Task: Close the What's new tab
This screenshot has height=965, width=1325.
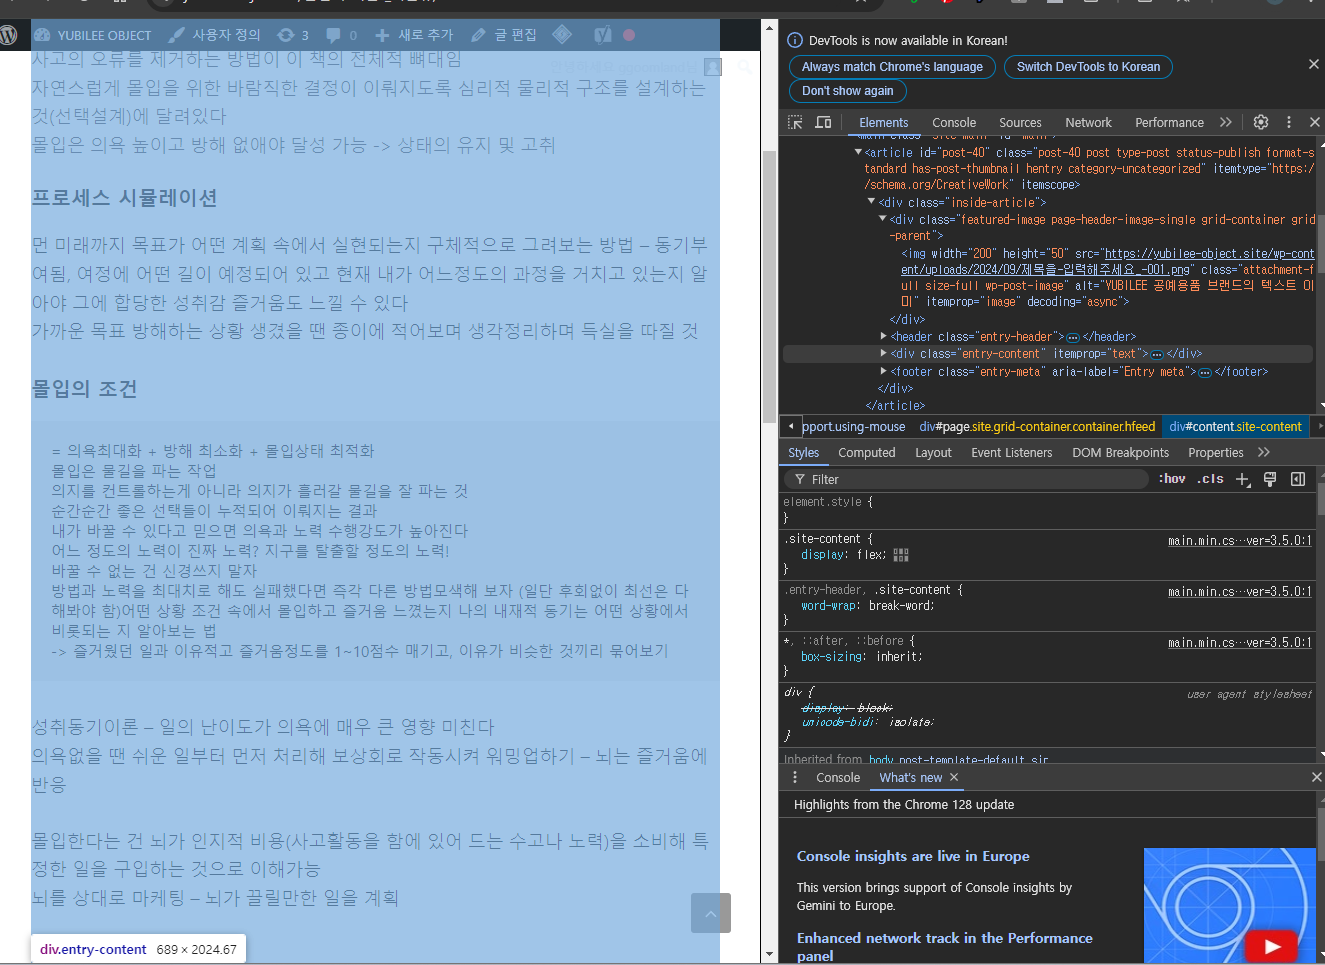Action: (954, 777)
